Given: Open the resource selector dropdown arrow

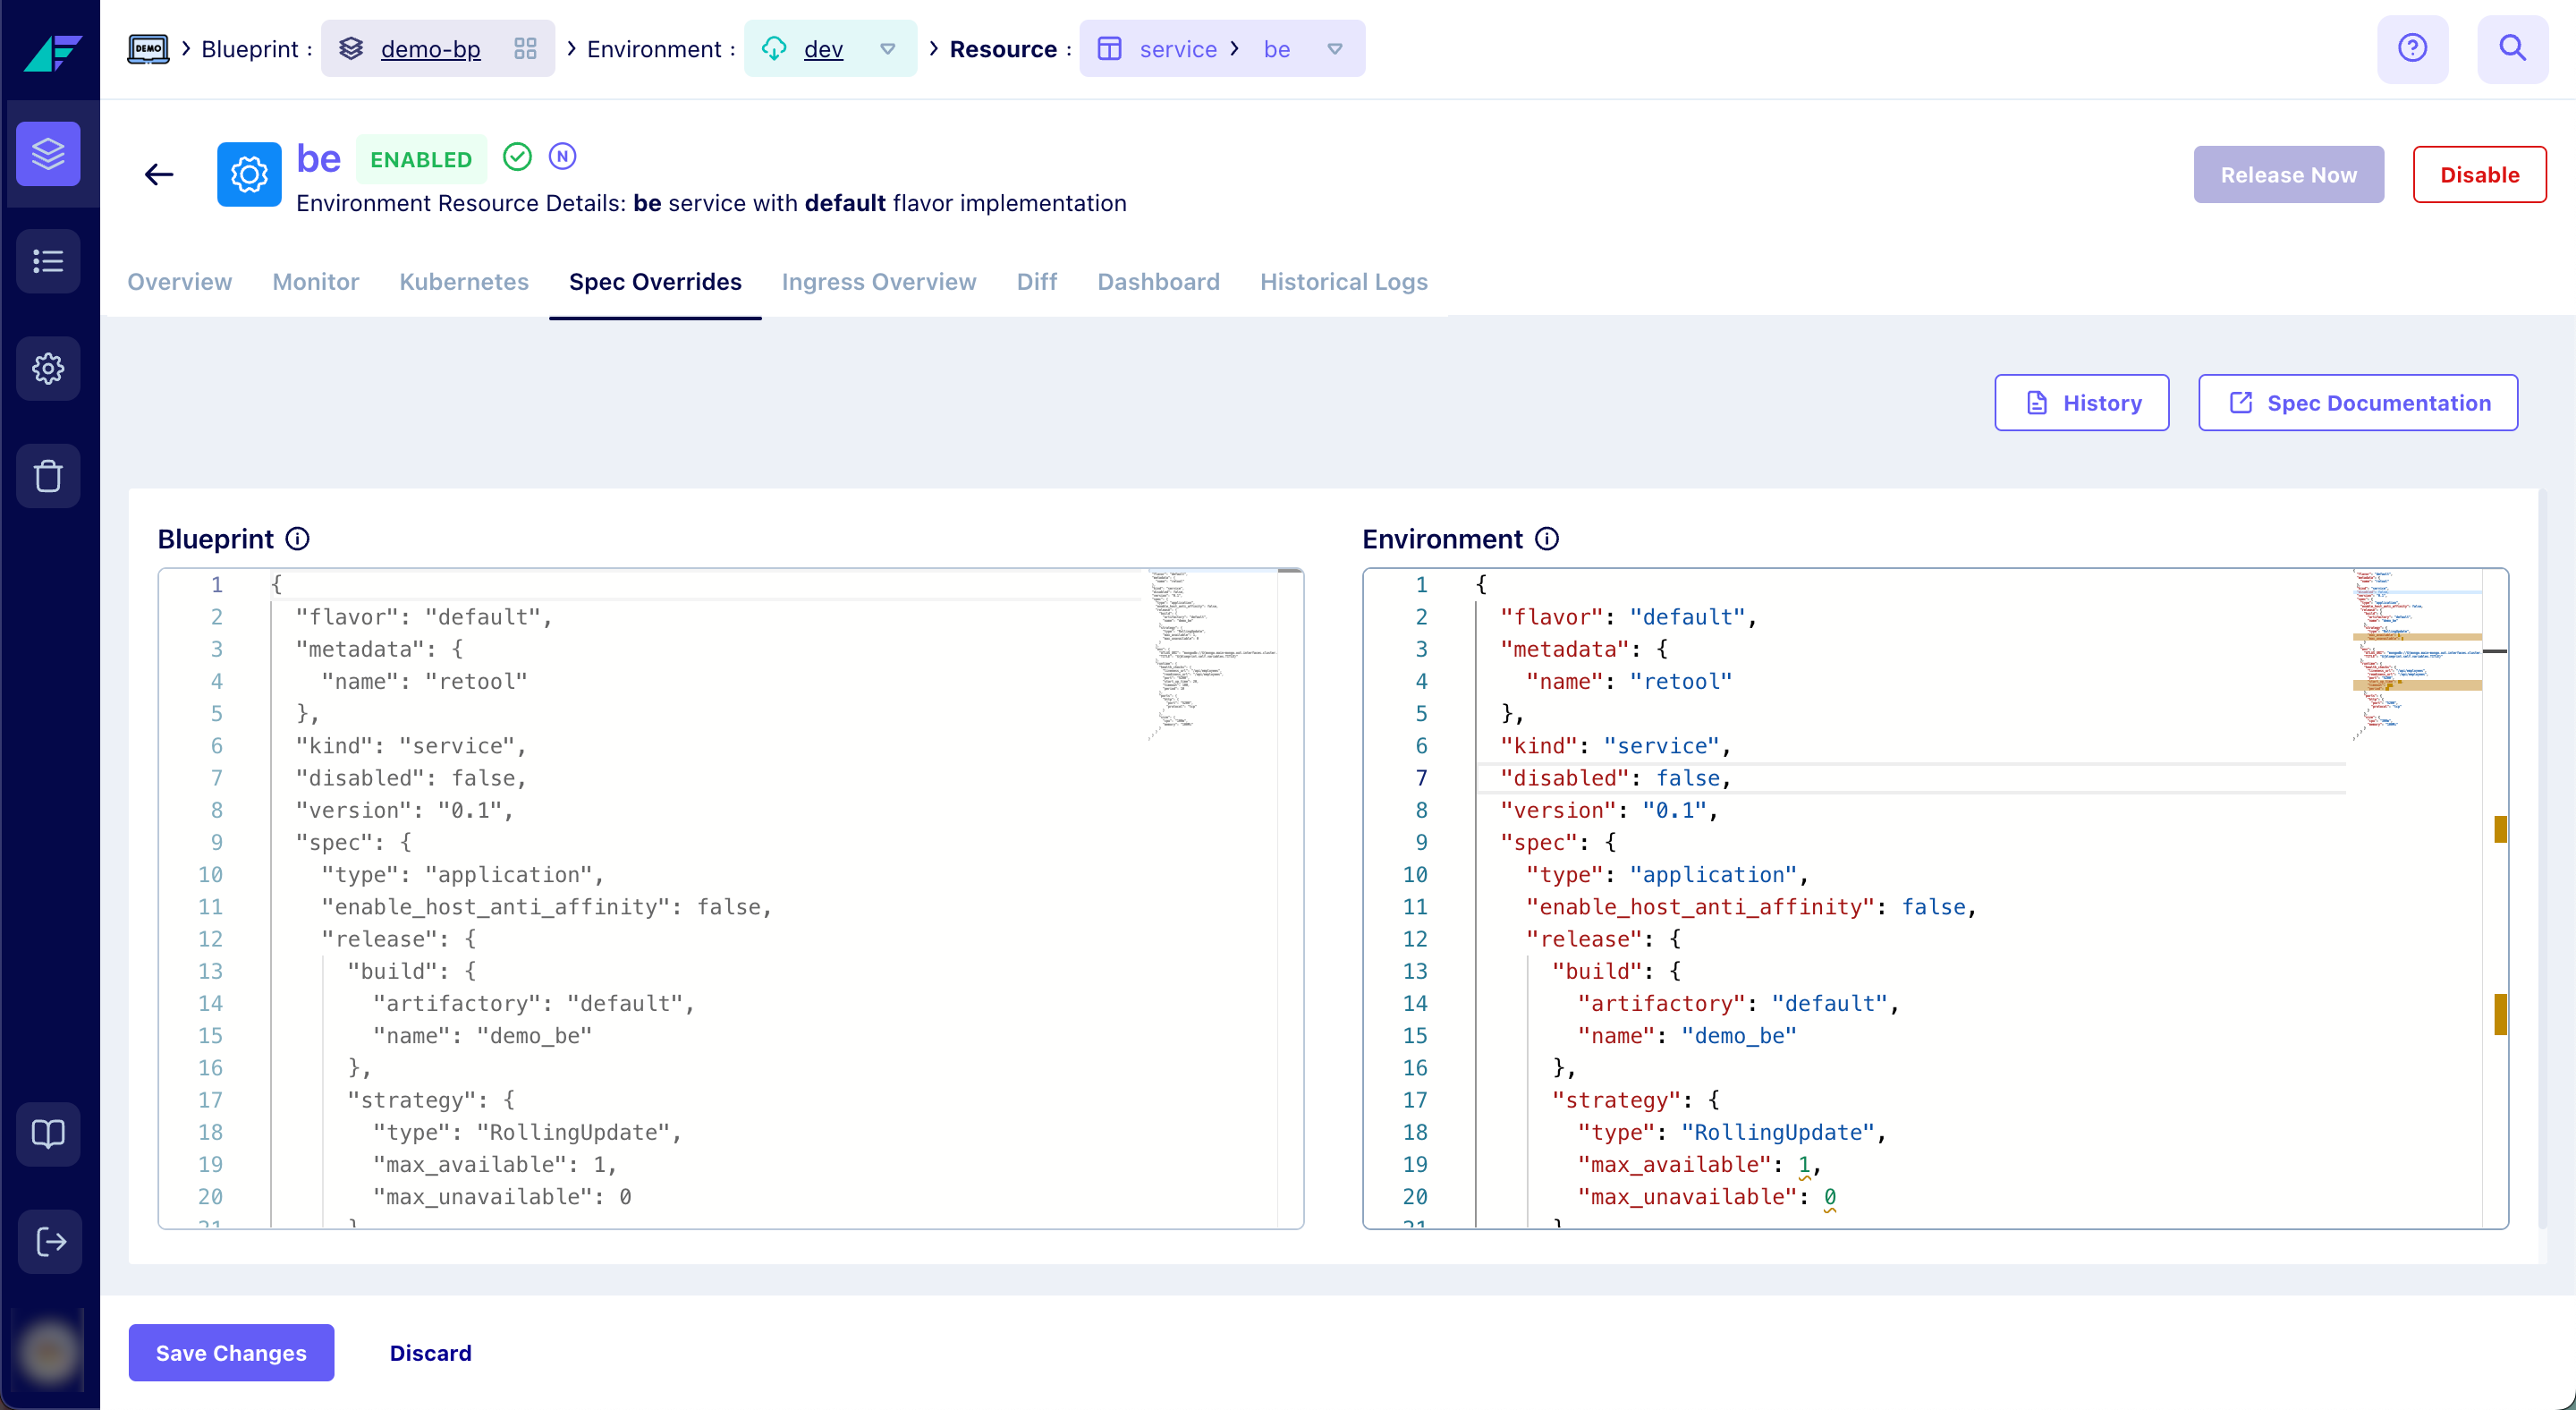Looking at the screenshot, I should pyautogui.click(x=1334, y=49).
